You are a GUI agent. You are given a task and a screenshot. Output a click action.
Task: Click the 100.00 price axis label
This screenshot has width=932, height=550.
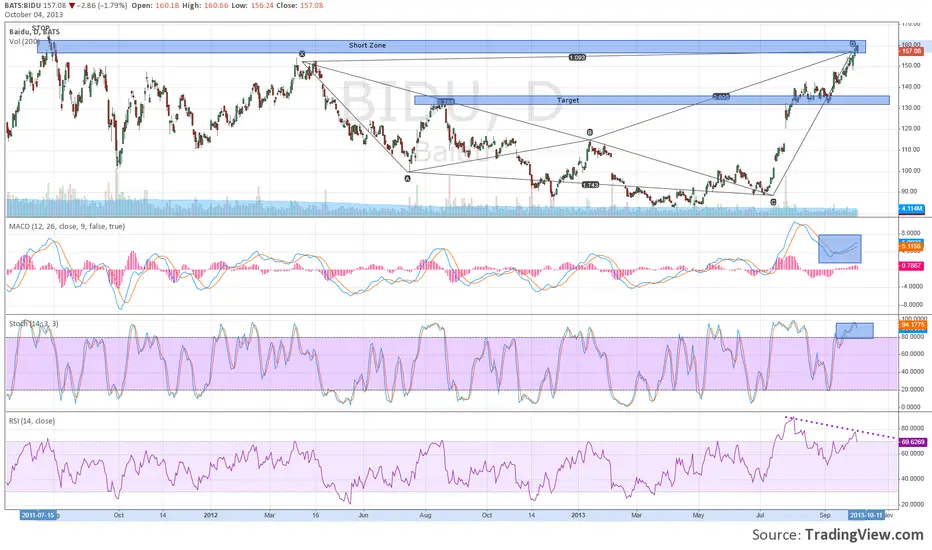point(911,171)
